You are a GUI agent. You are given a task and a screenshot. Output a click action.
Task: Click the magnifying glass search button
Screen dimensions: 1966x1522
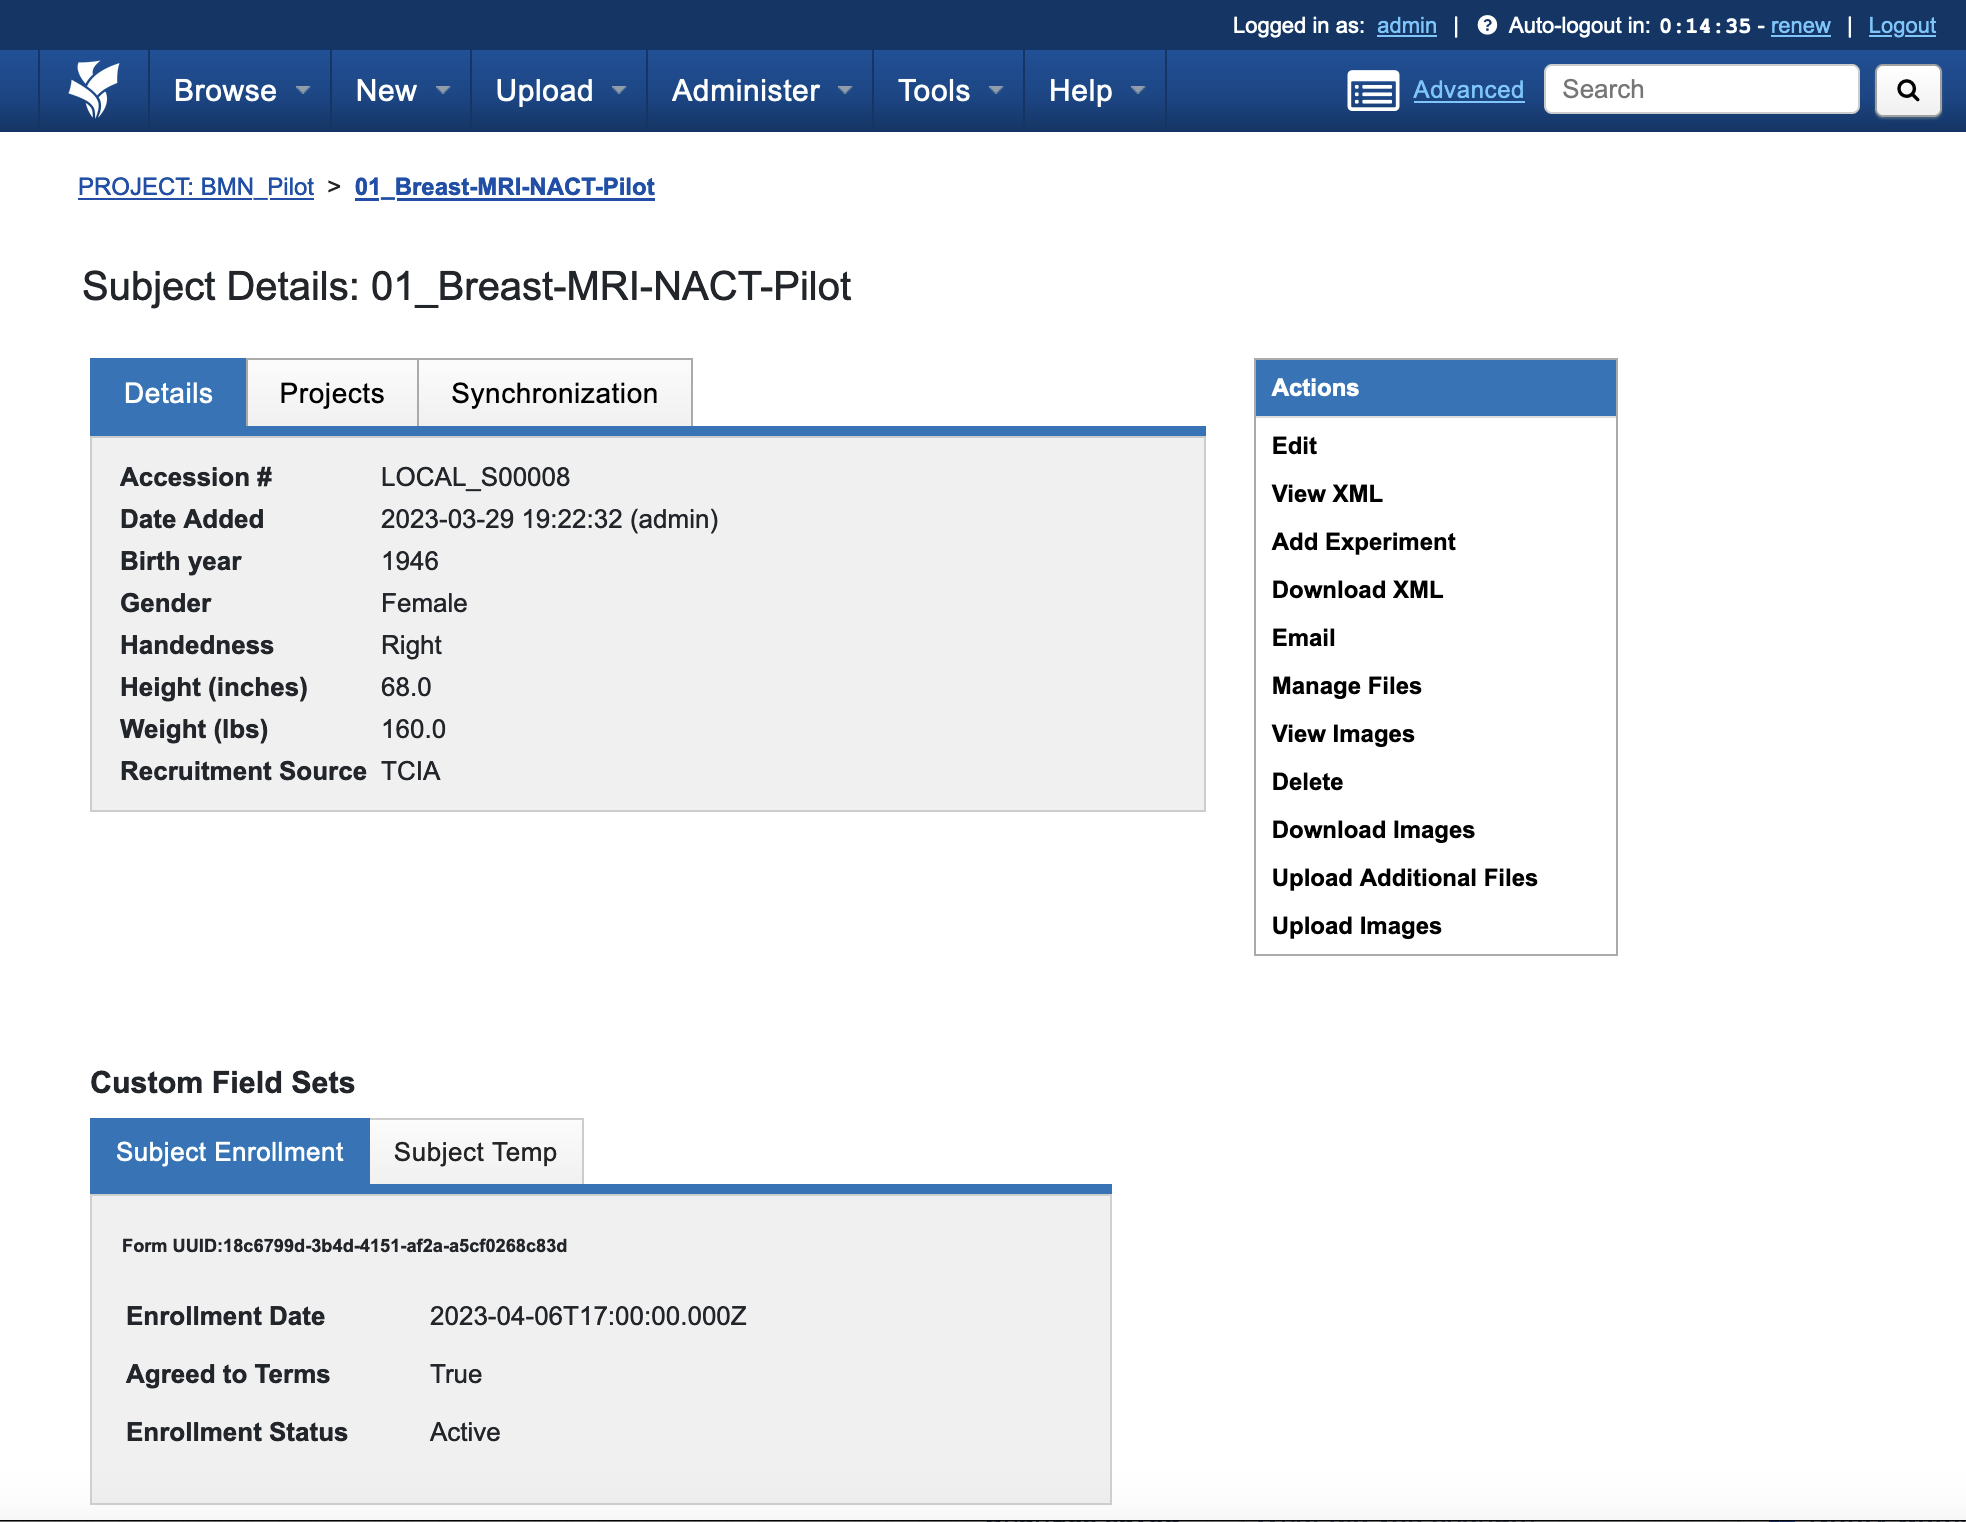coord(1907,90)
